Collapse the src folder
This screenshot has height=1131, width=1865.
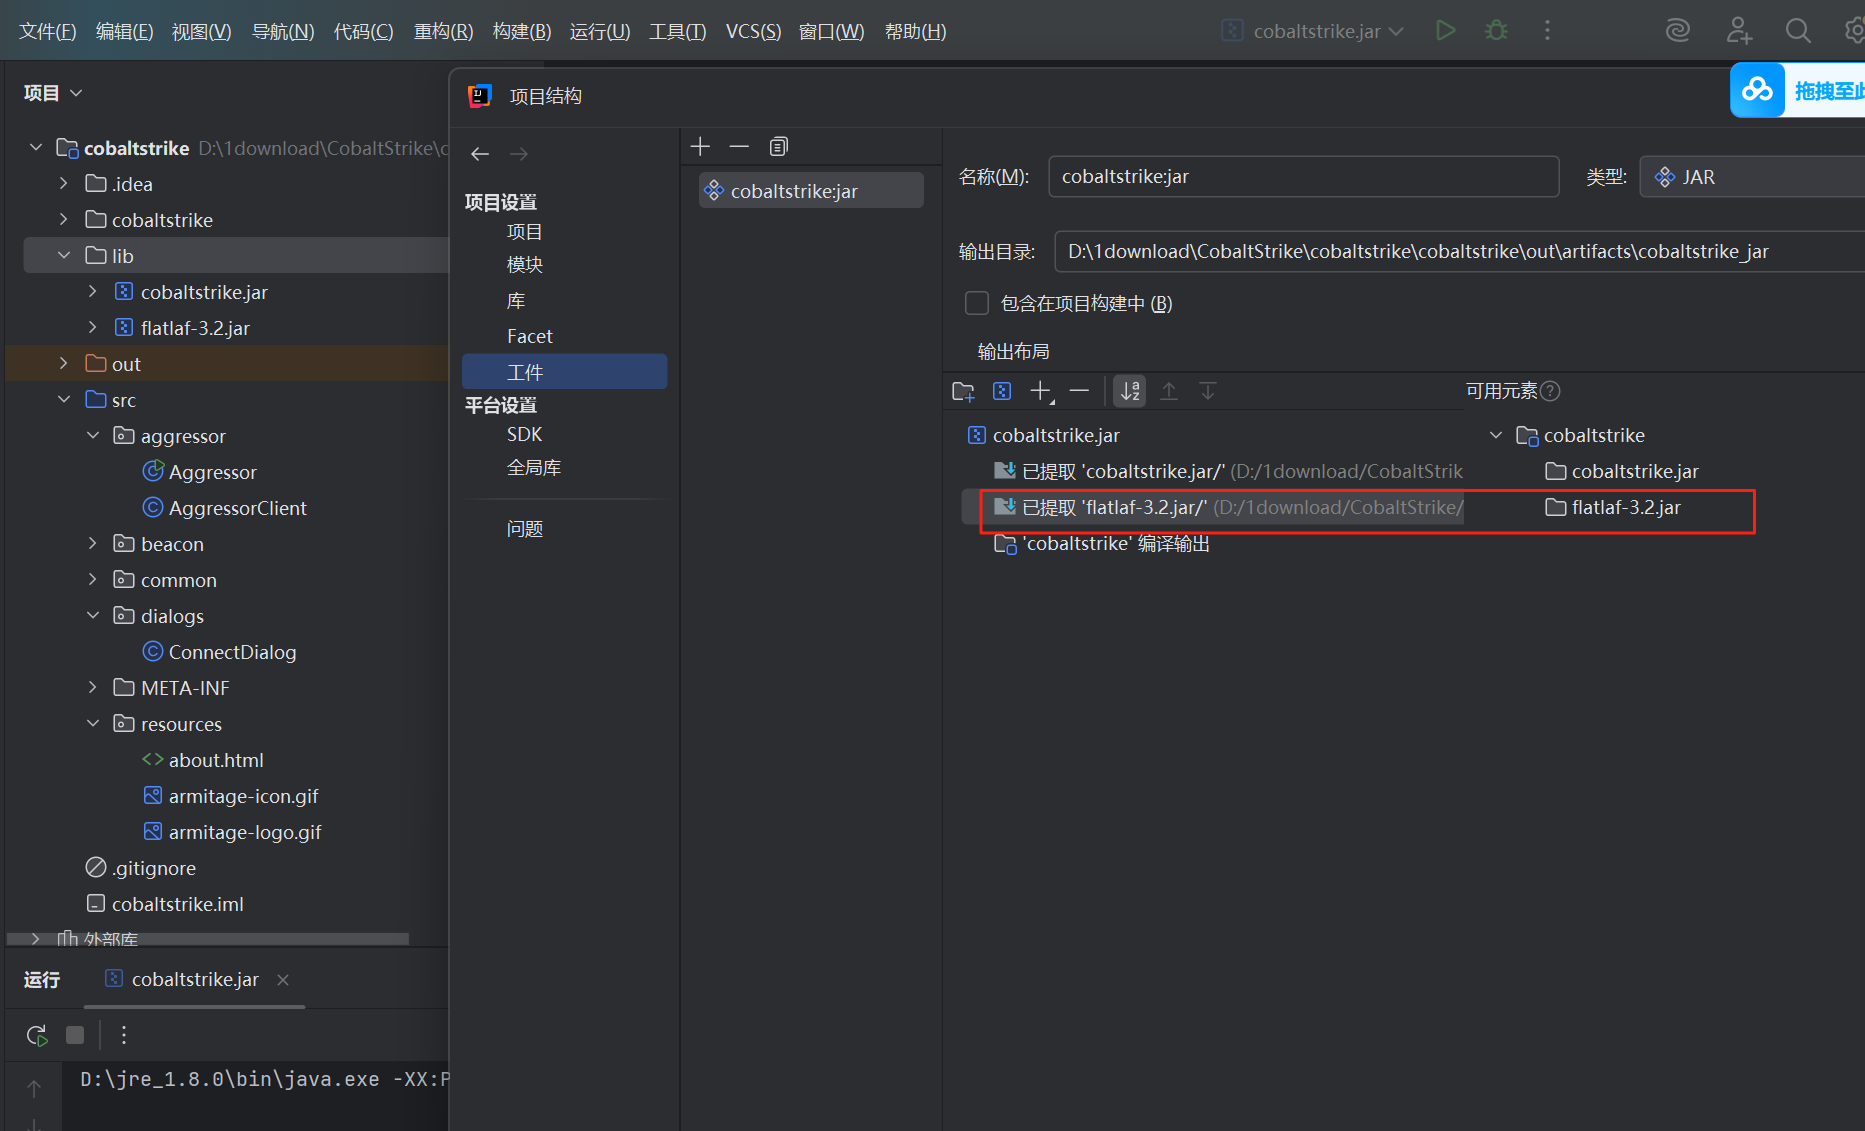pos(64,400)
